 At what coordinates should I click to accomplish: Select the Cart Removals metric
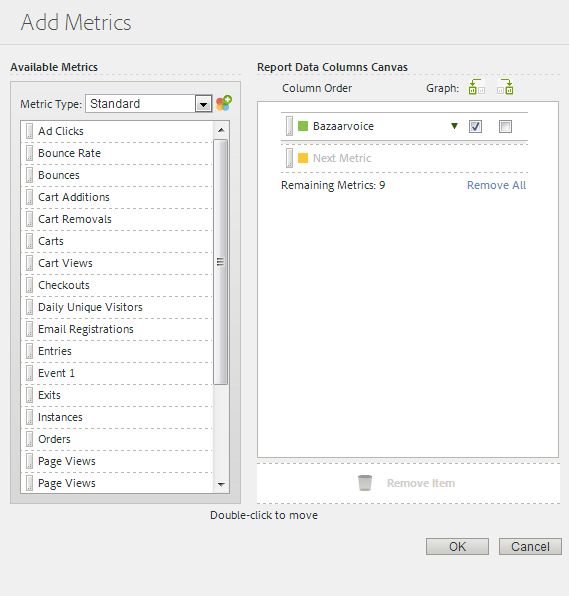tap(75, 219)
